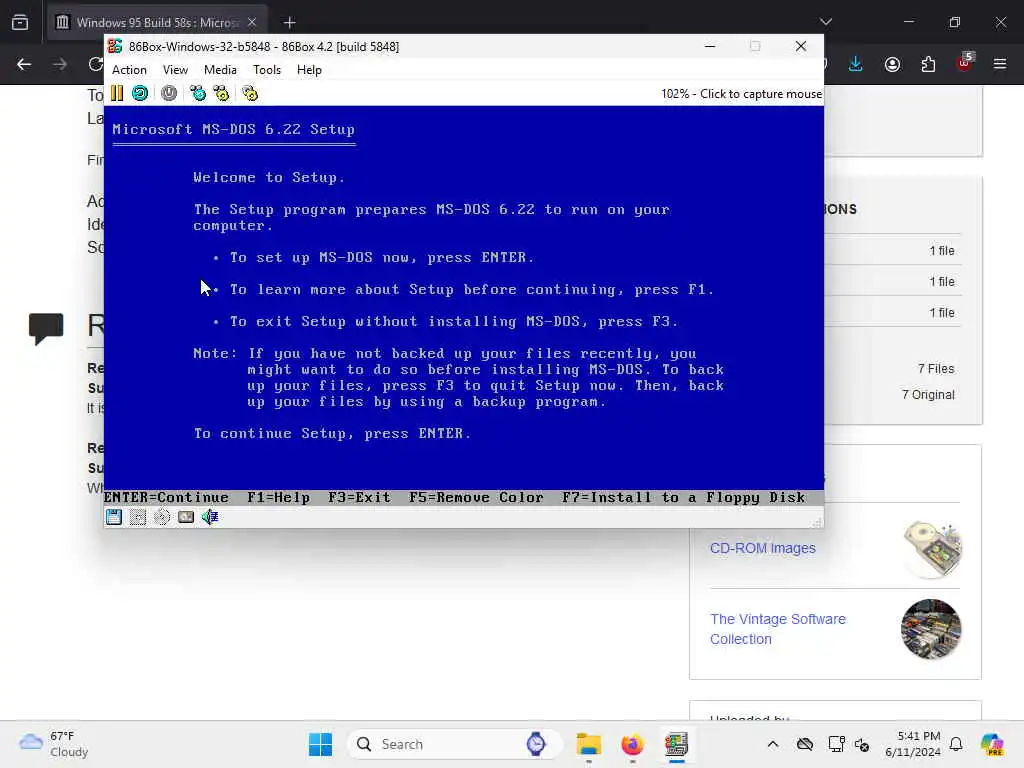Pause the 86Box emulation
Screen dimensions: 1024x768
click(x=117, y=93)
